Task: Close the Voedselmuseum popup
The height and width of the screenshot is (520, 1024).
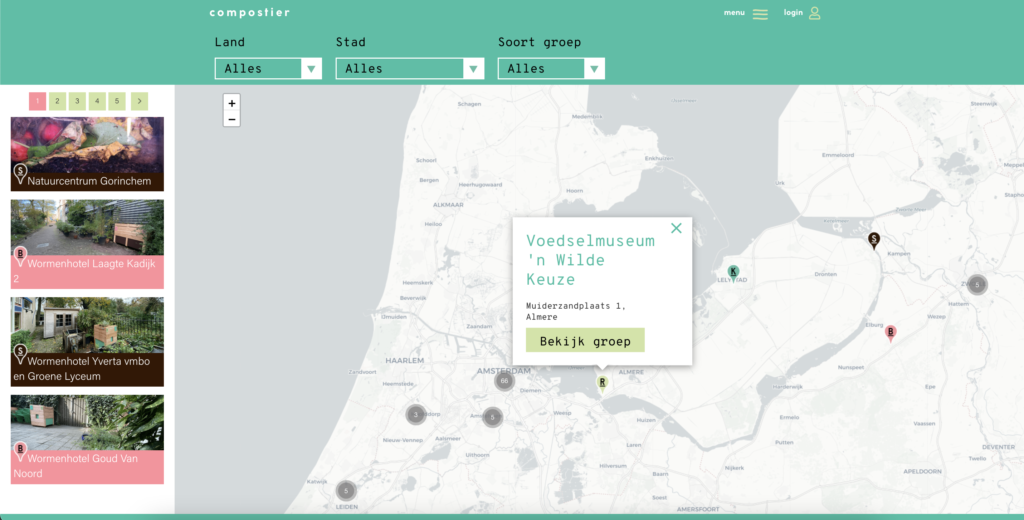Action: click(676, 228)
